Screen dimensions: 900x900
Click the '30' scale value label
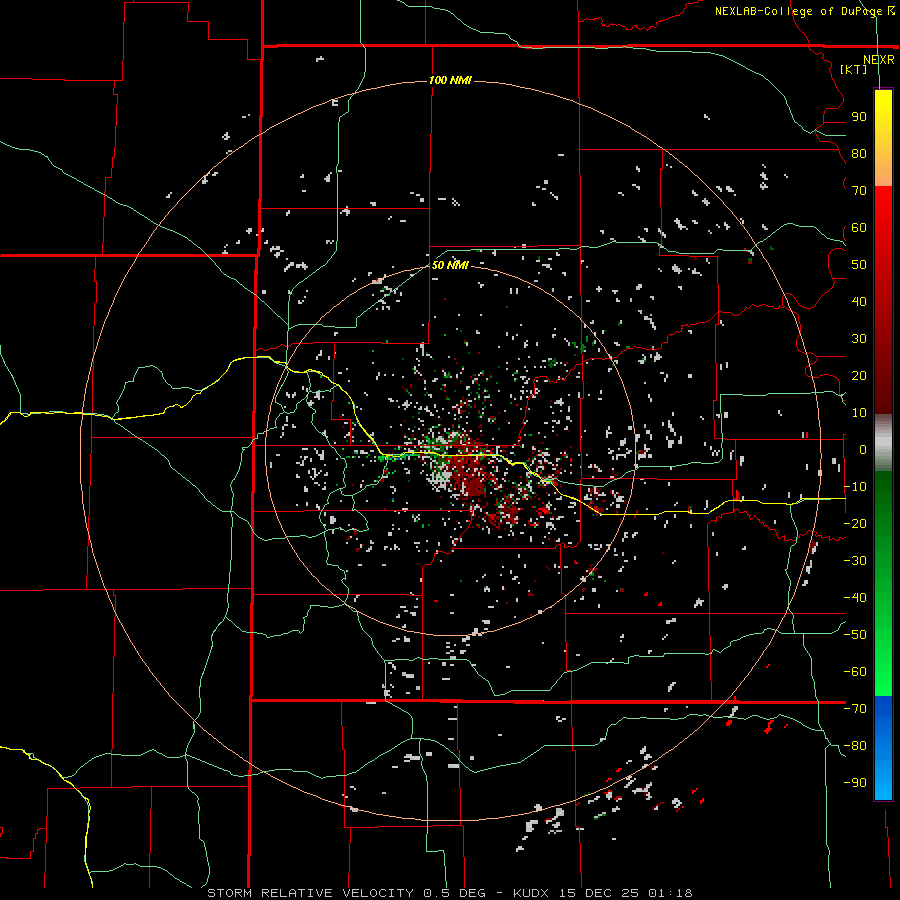point(859,339)
